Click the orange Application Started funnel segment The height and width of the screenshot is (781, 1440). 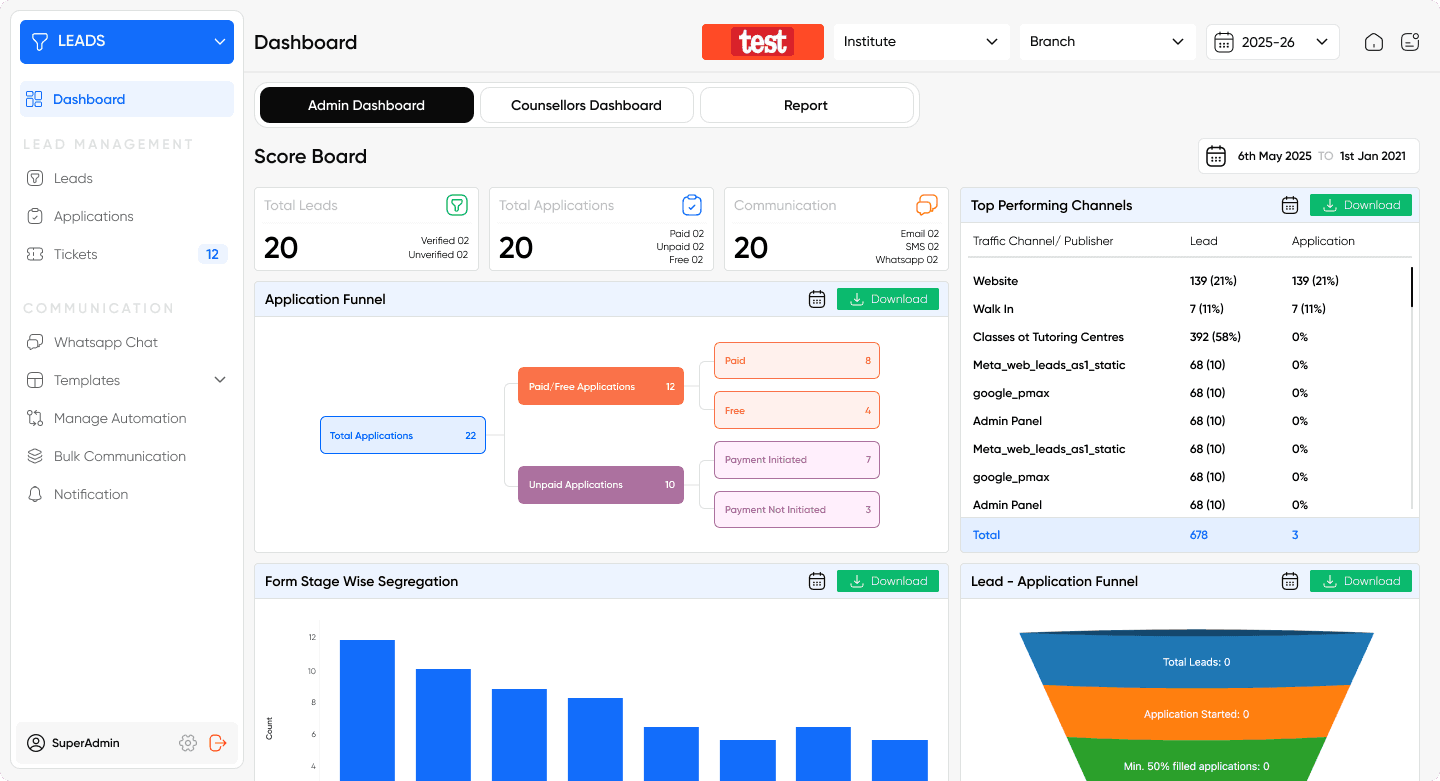click(1196, 713)
